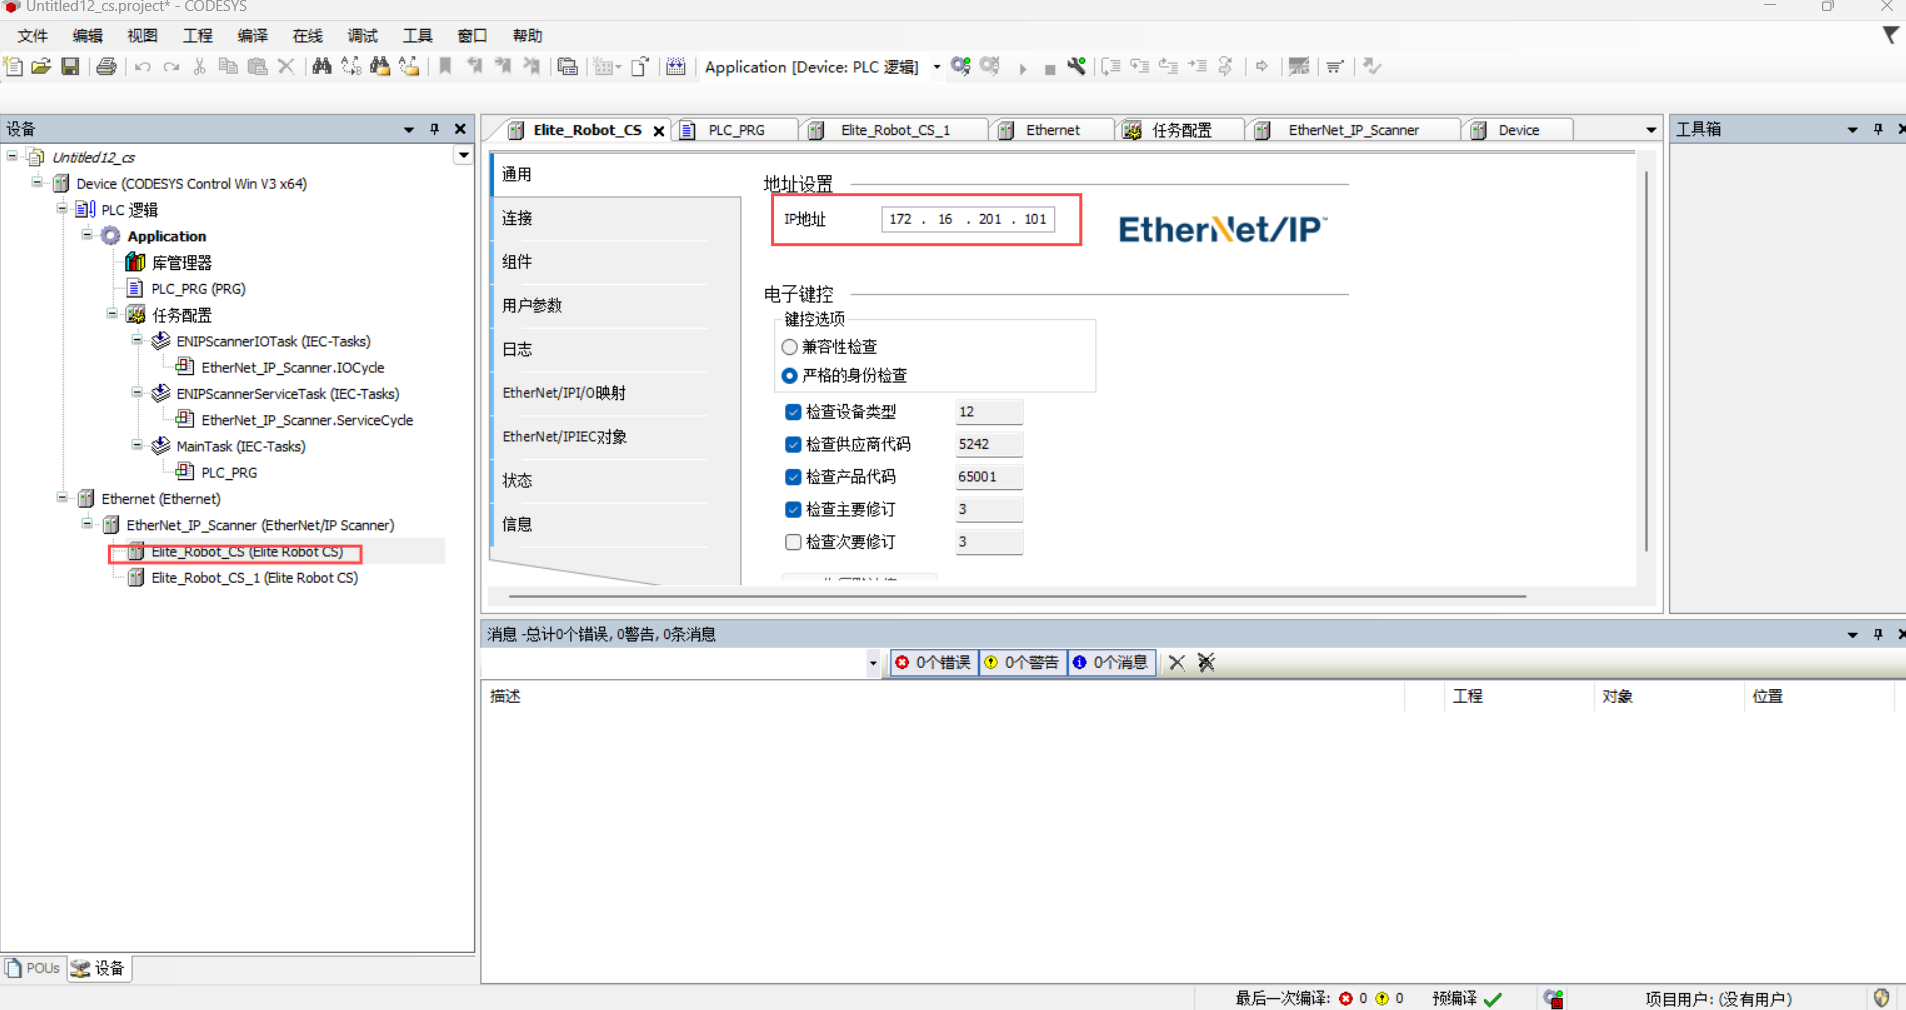Collapse the Ethernet (Ethernet) tree node
Image resolution: width=1906 pixels, height=1010 pixels.
[x=62, y=498]
